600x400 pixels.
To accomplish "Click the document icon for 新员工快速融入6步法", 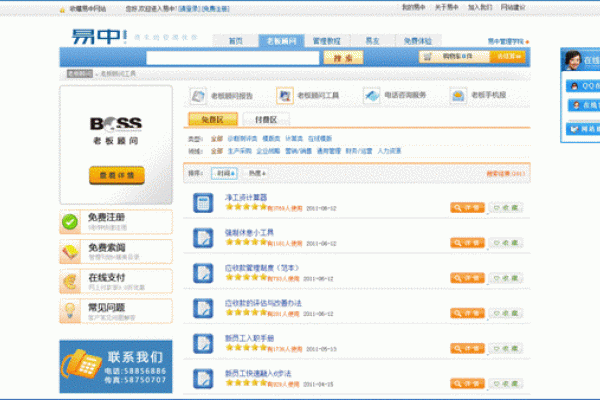I will click(x=203, y=379).
